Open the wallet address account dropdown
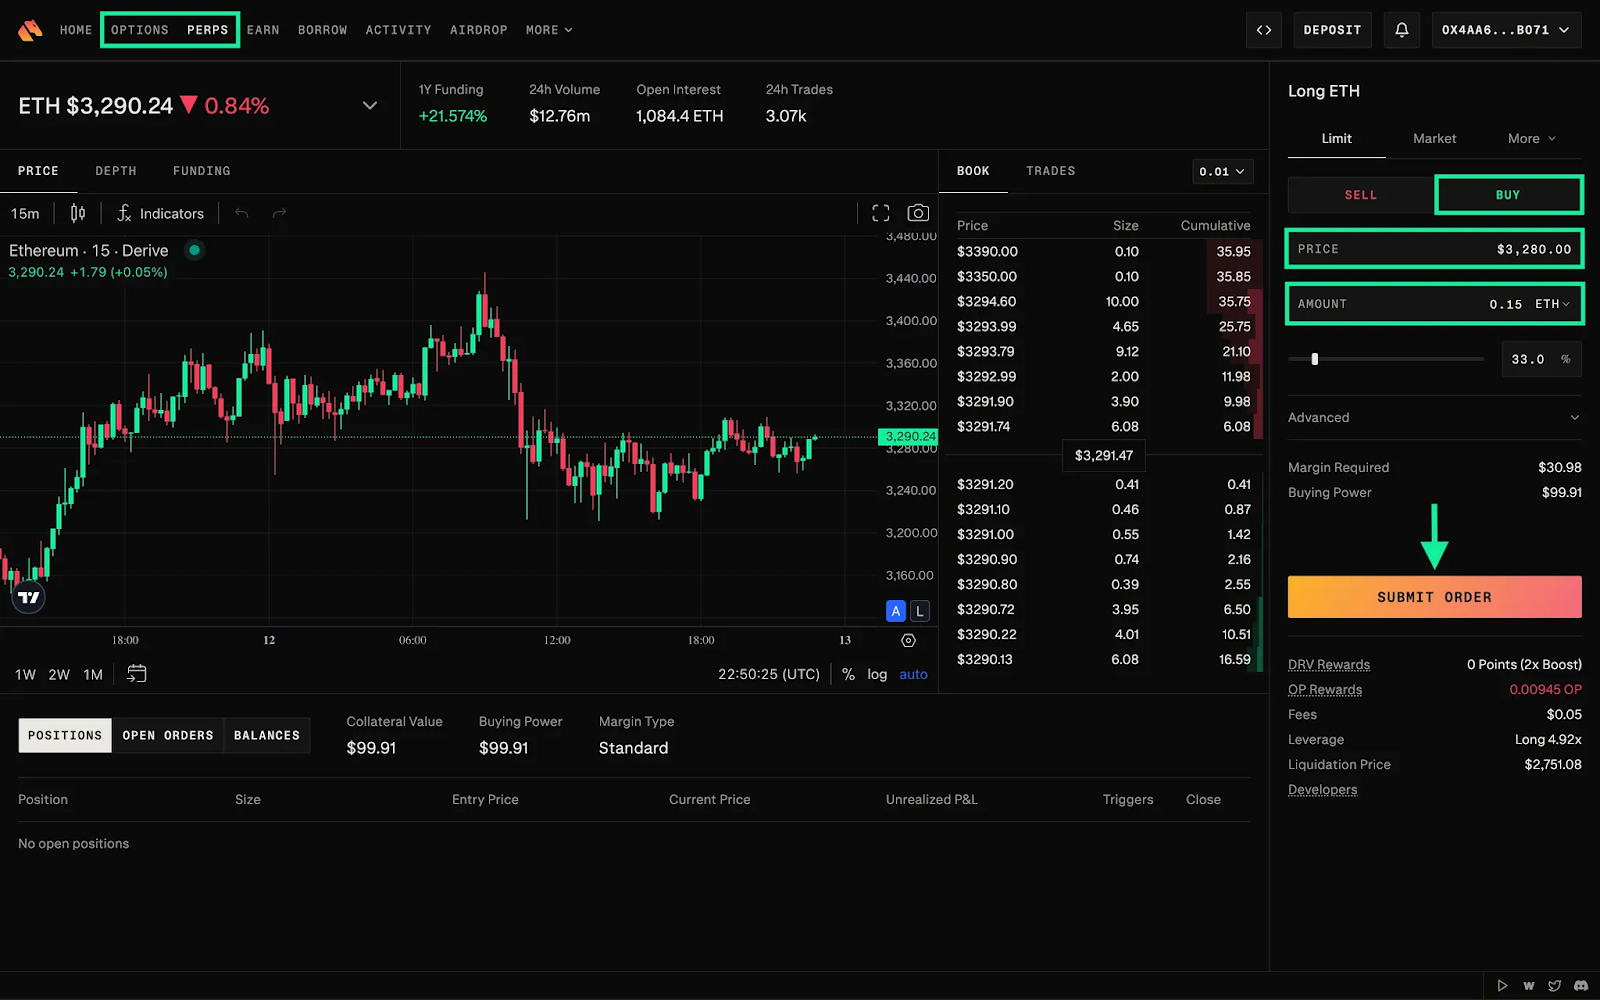 (1505, 30)
